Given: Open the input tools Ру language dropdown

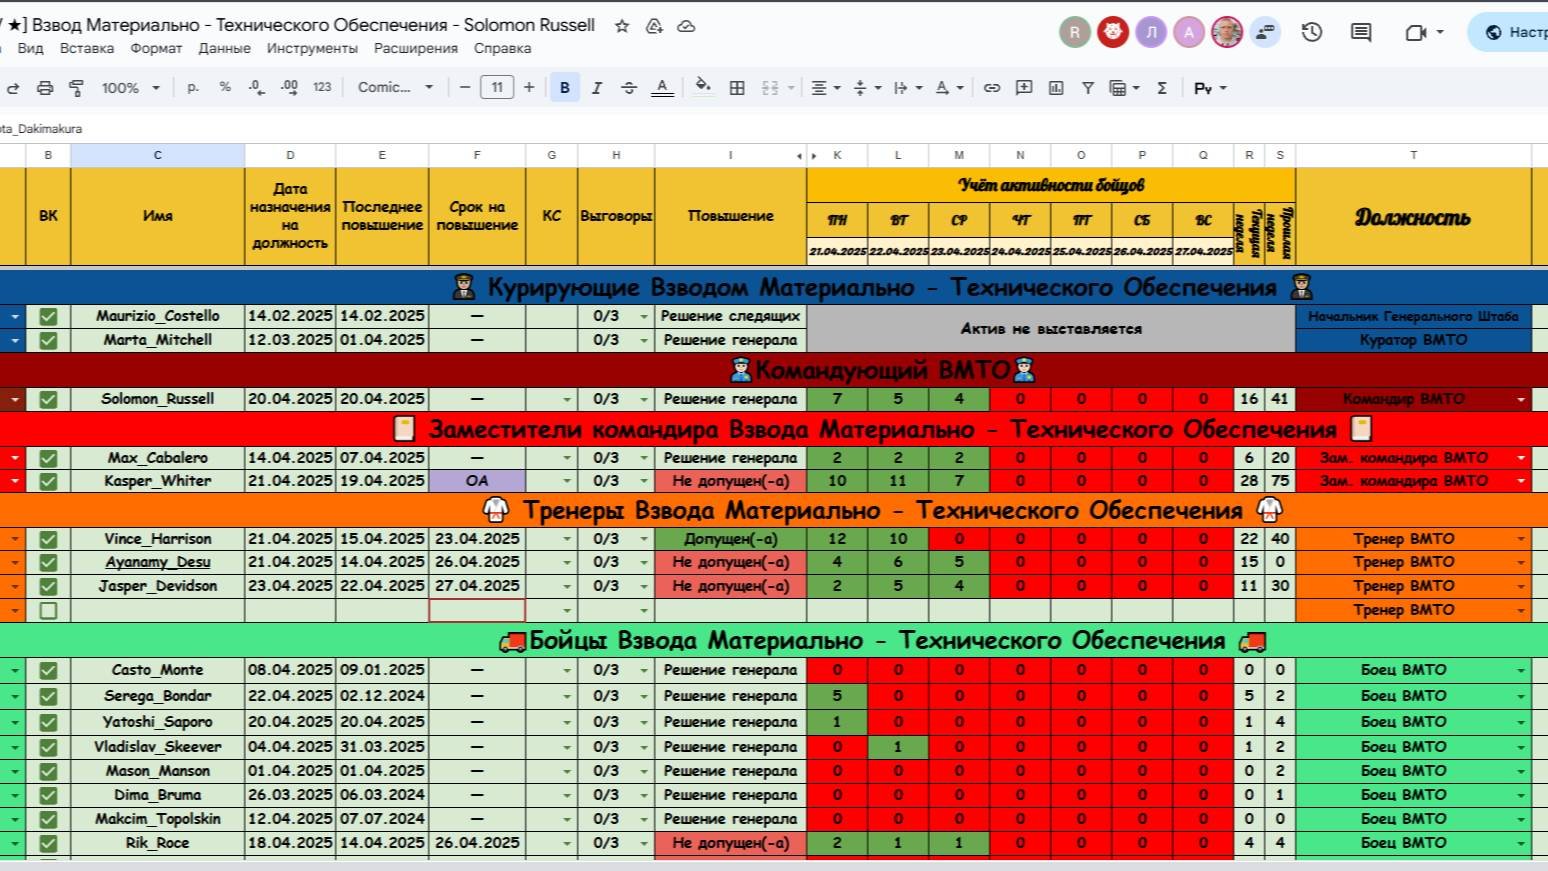Looking at the screenshot, I should 1210,88.
